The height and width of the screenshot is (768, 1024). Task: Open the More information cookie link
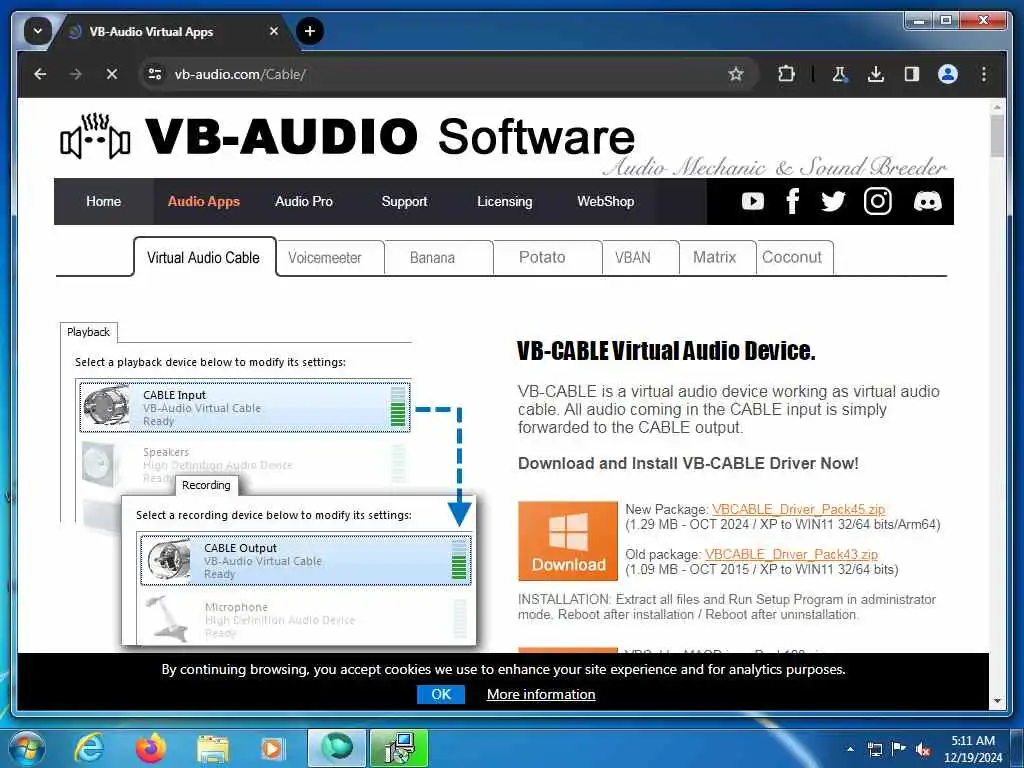pyautogui.click(x=541, y=694)
